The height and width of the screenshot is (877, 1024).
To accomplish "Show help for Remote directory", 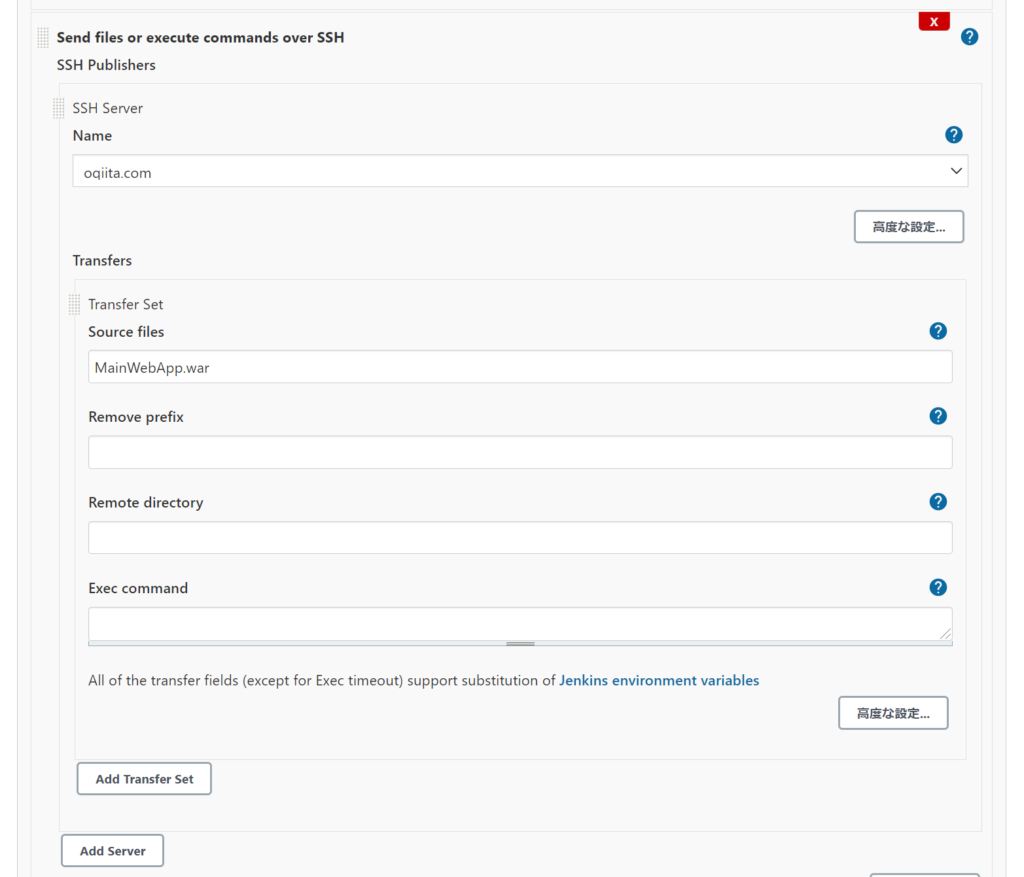I will point(937,502).
